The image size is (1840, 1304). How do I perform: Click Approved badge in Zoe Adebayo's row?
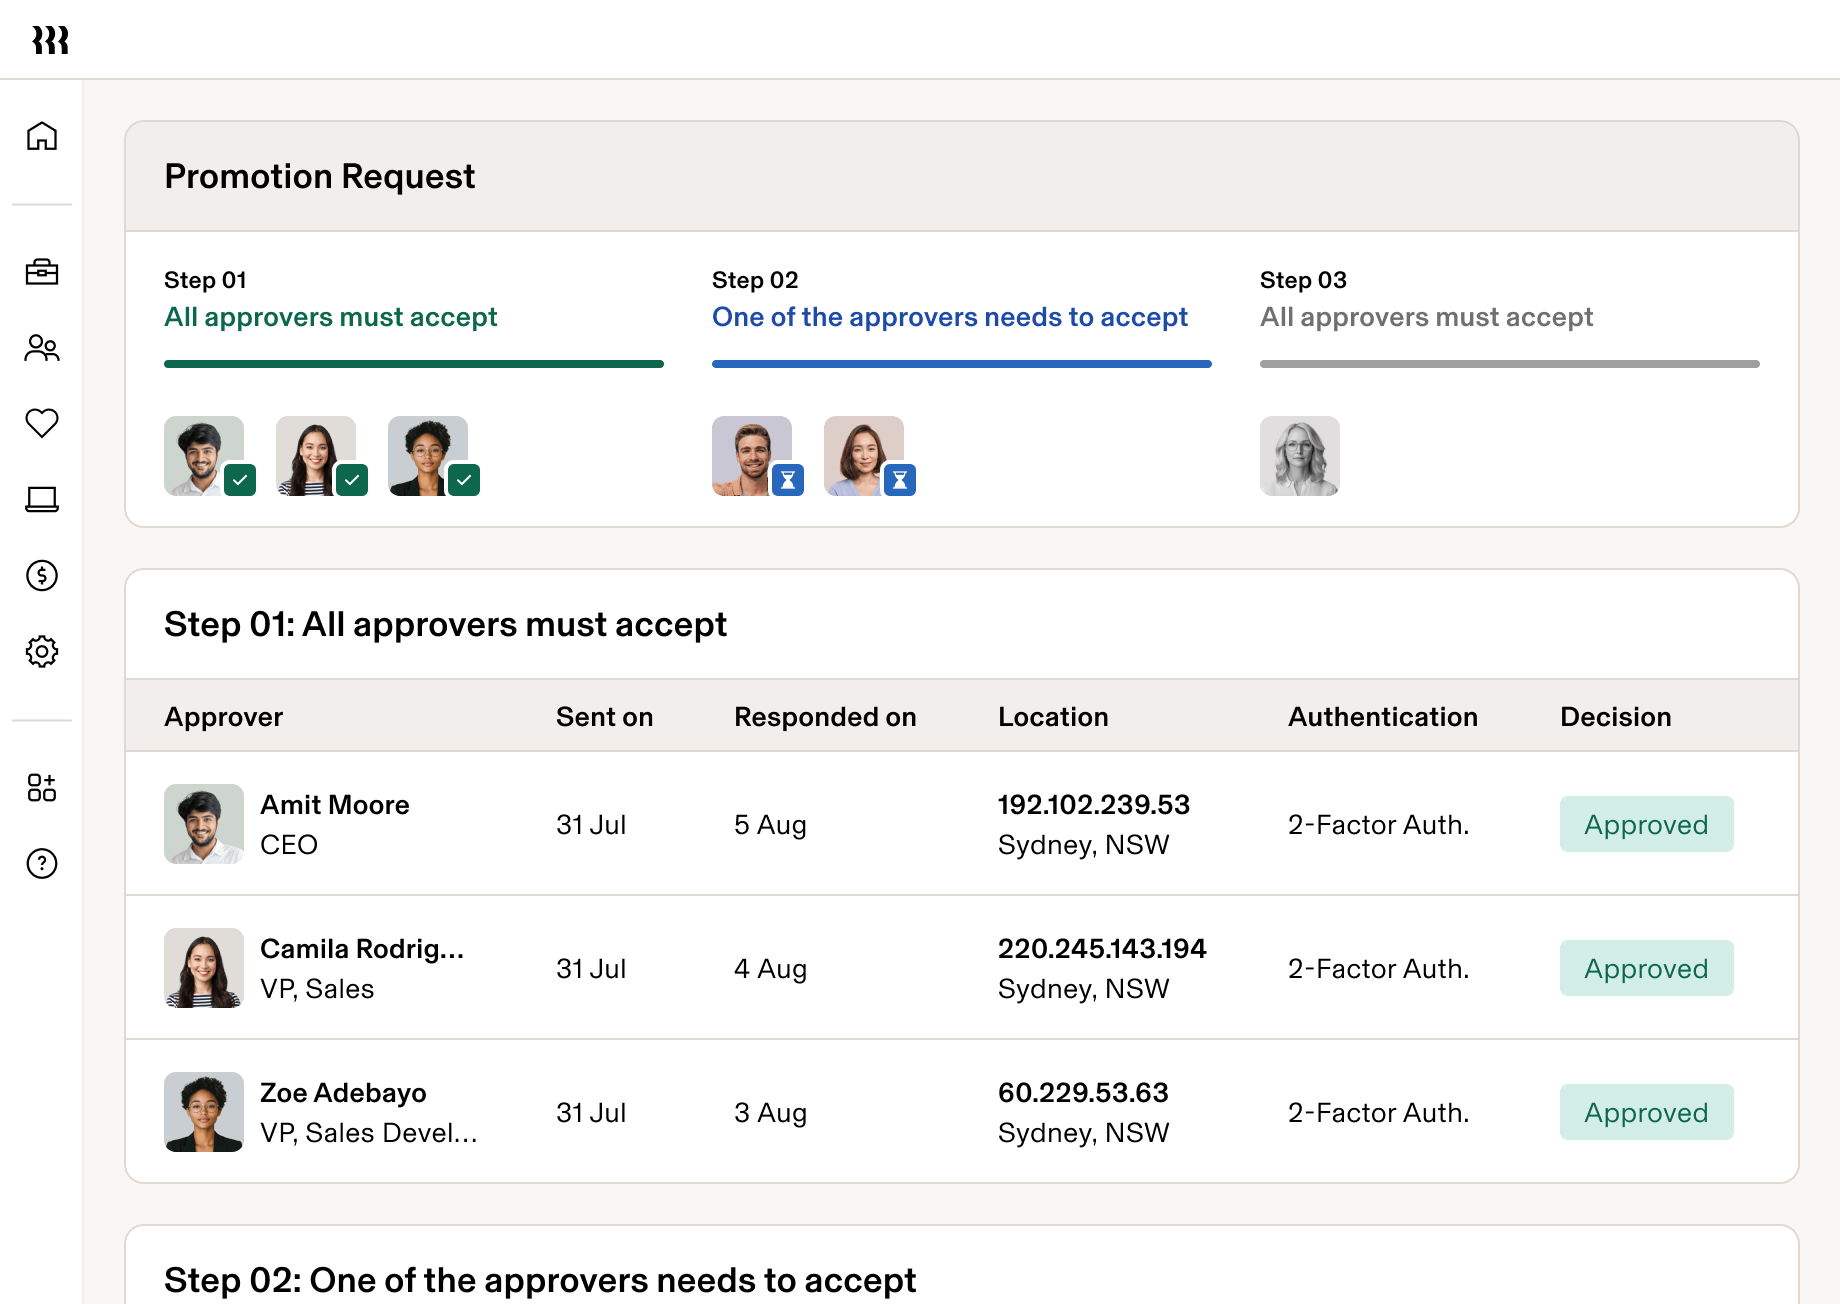(1647, 1112)
